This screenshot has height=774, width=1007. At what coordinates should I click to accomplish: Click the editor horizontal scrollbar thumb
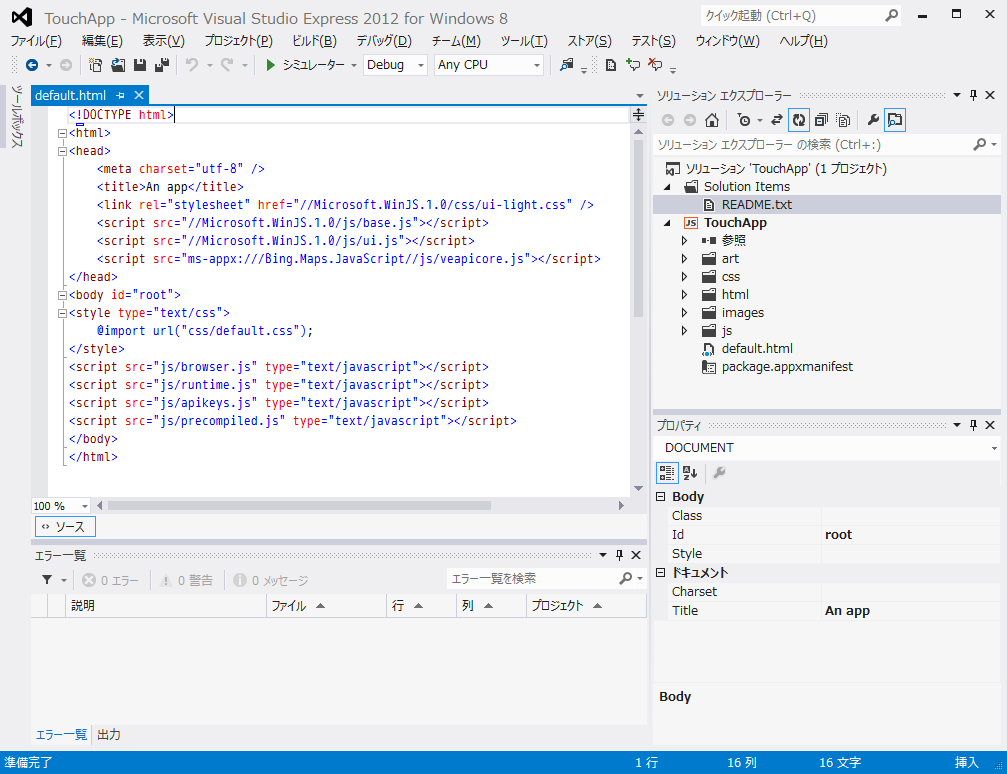coord(299,506)
